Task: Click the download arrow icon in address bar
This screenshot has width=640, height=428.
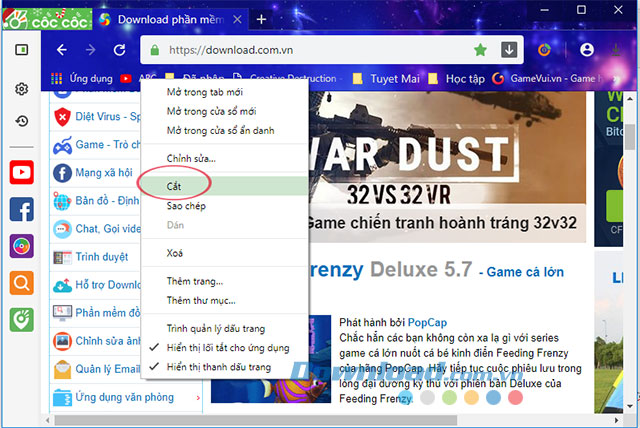Action: point(508,50)
